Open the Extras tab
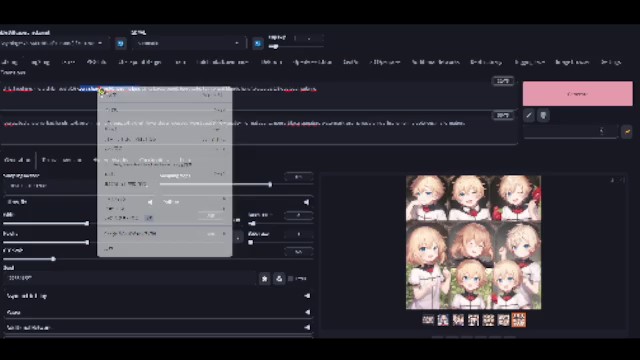 tap(68, 62)
